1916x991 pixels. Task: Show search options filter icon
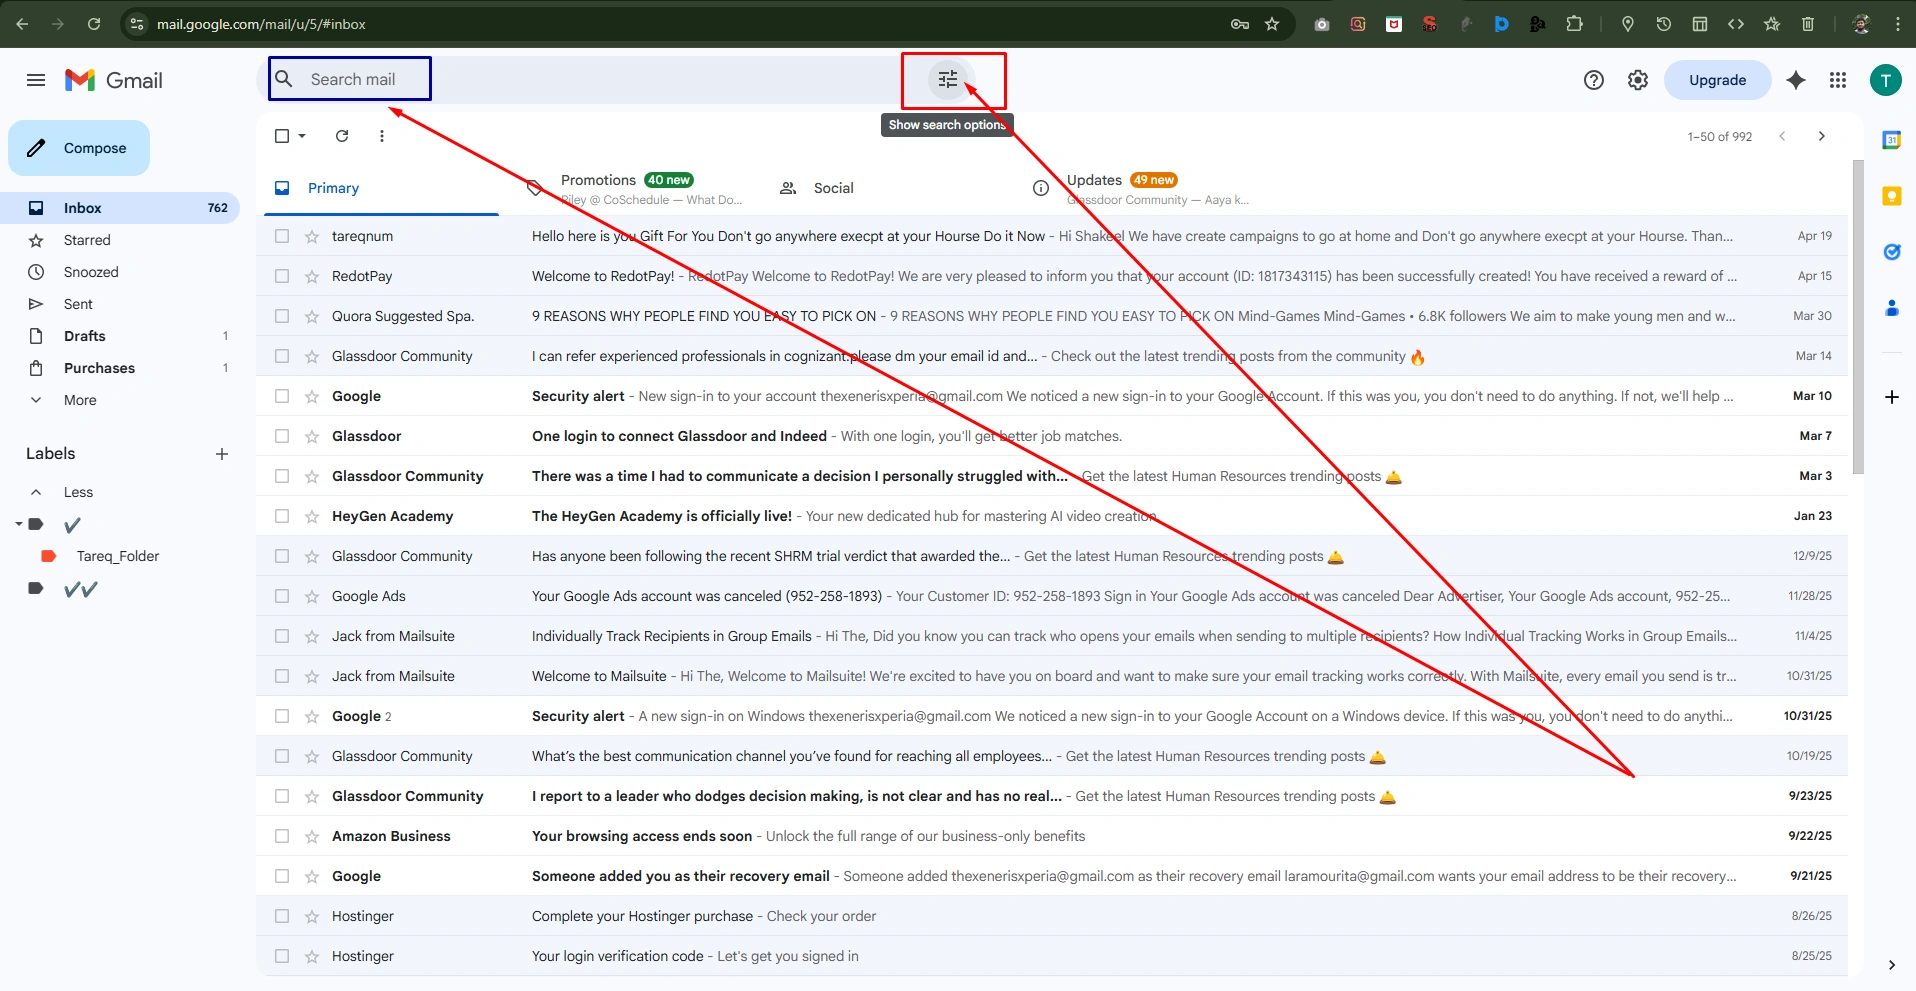pyautogui.click(x=948, y=79)
